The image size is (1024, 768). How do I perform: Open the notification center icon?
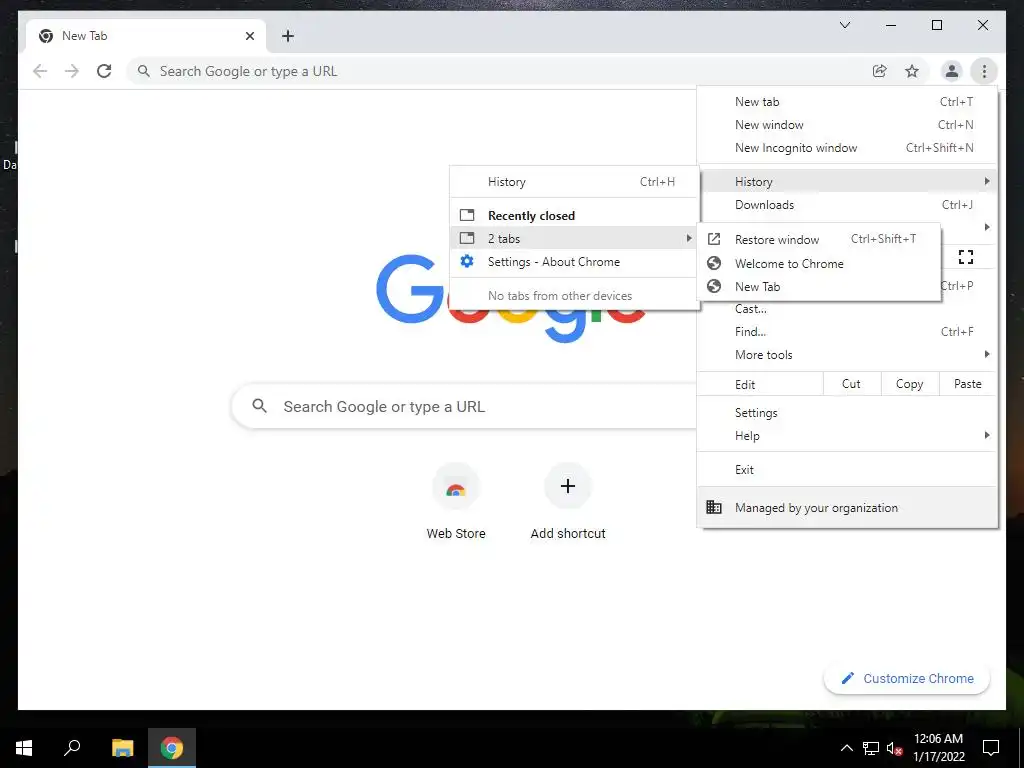point(991,748)
